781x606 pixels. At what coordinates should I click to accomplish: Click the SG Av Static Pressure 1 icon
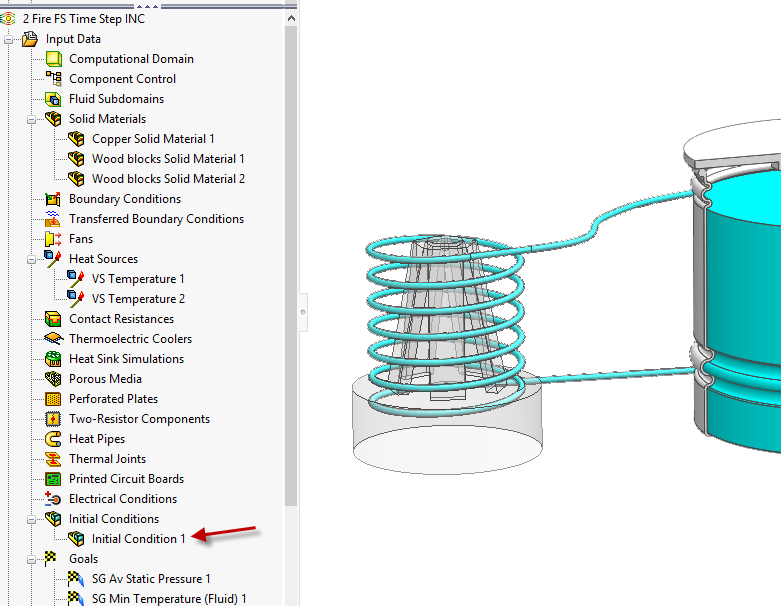tap(76, 578)
